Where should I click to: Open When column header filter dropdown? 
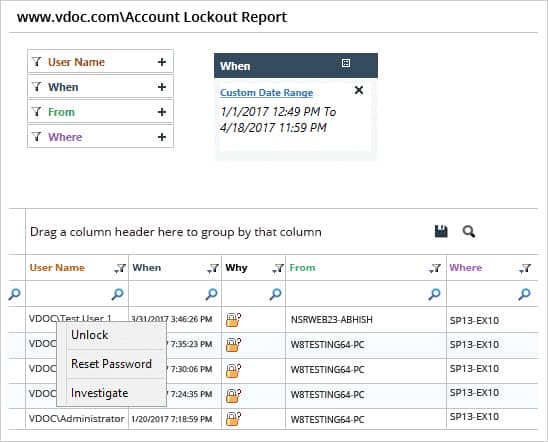(213, 268)
